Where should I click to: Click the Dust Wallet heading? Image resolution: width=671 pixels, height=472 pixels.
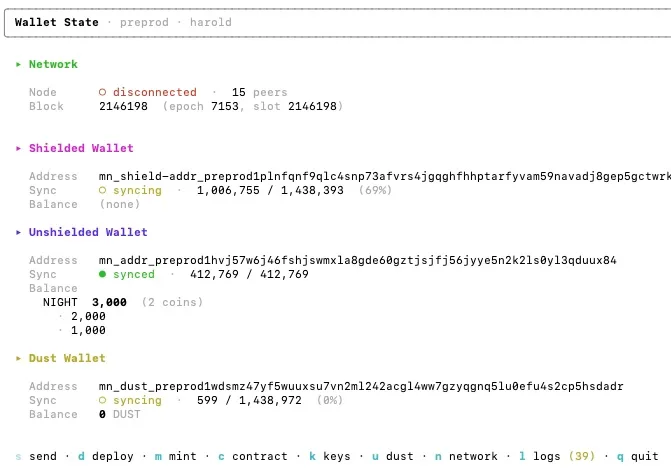(x=67, y=358)
